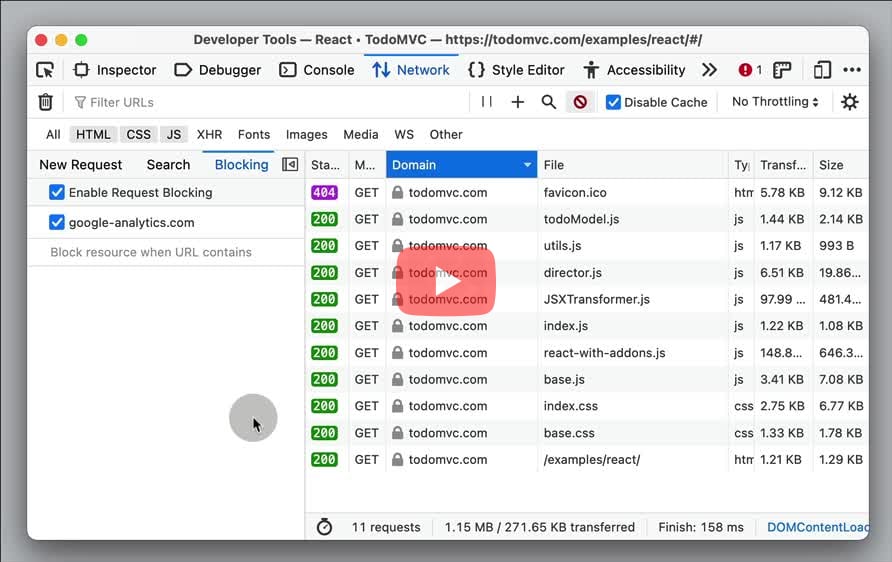
Task: Start performance analysis stopwatch icon
Action: pos(324,527)
